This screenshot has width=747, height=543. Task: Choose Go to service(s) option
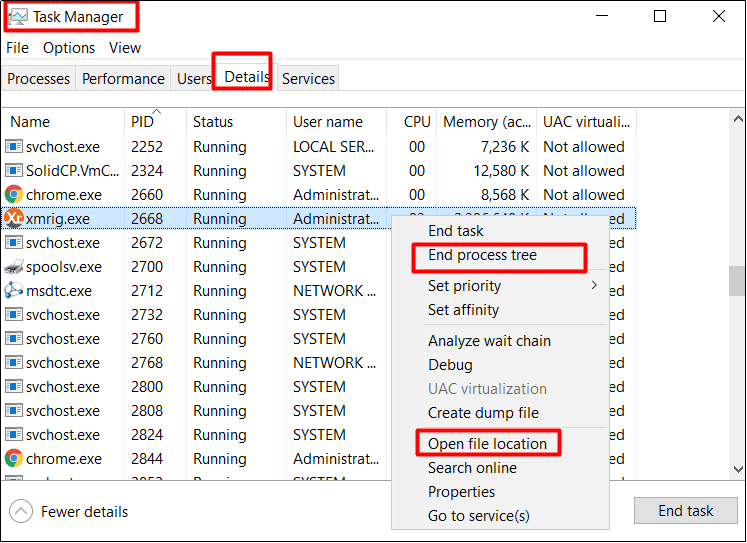pos(478,516)
